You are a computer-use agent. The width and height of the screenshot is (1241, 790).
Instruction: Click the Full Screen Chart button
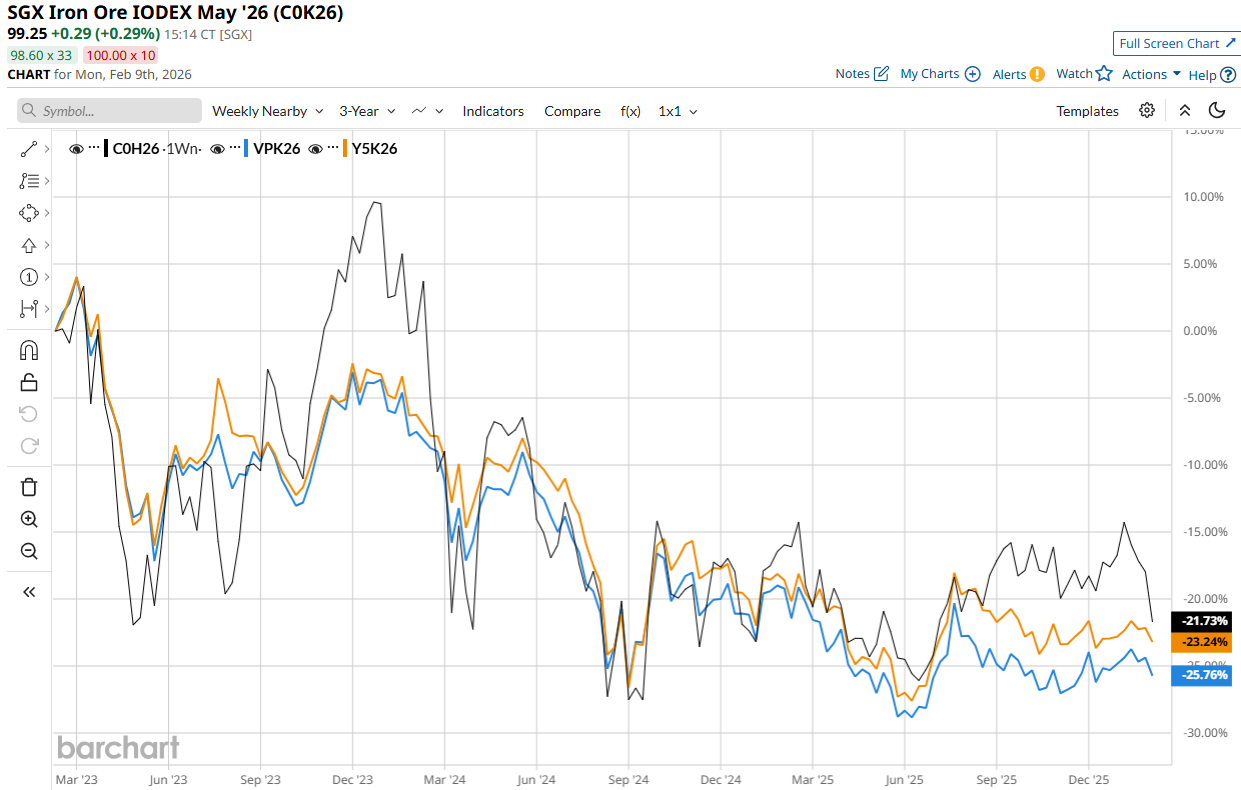click(x=1176, y=43)
